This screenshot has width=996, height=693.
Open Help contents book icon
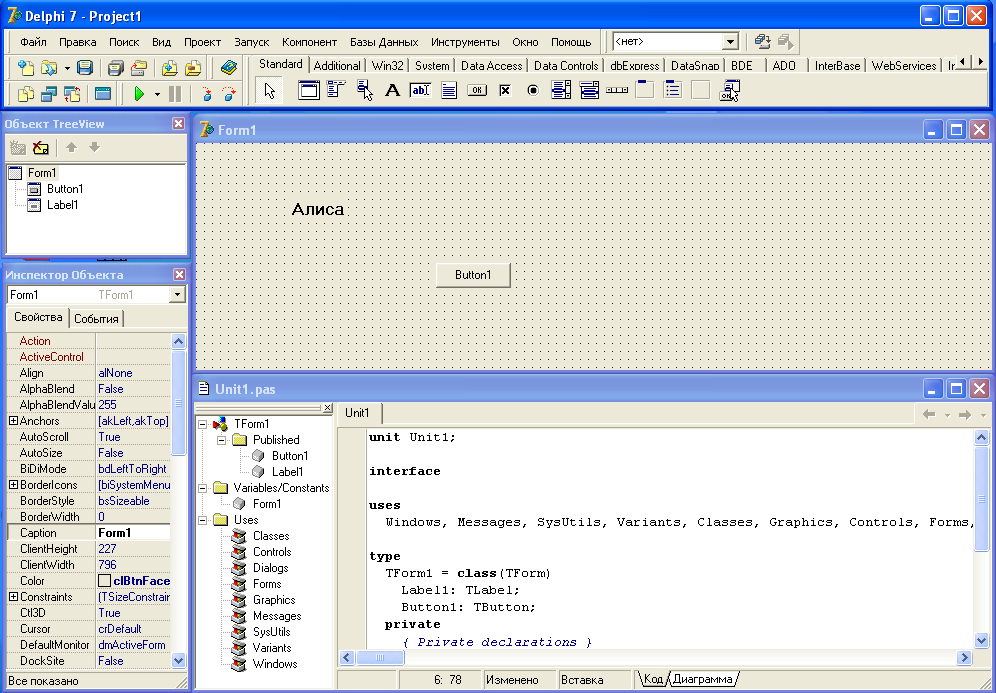(x=228, y=67)
